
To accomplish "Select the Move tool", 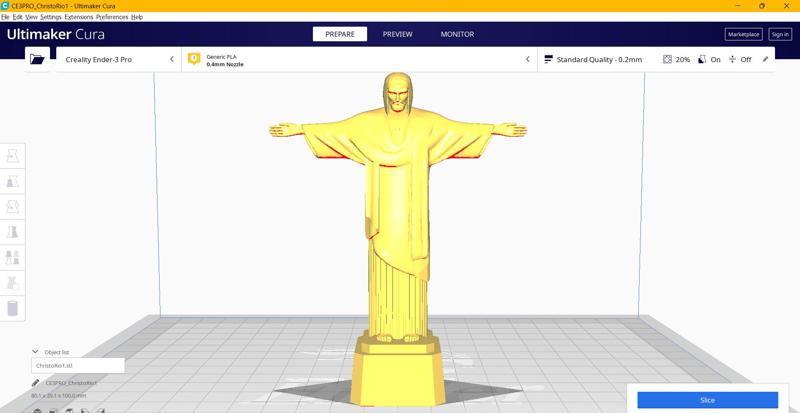I will pyautogui.click(x=12, y=156).
